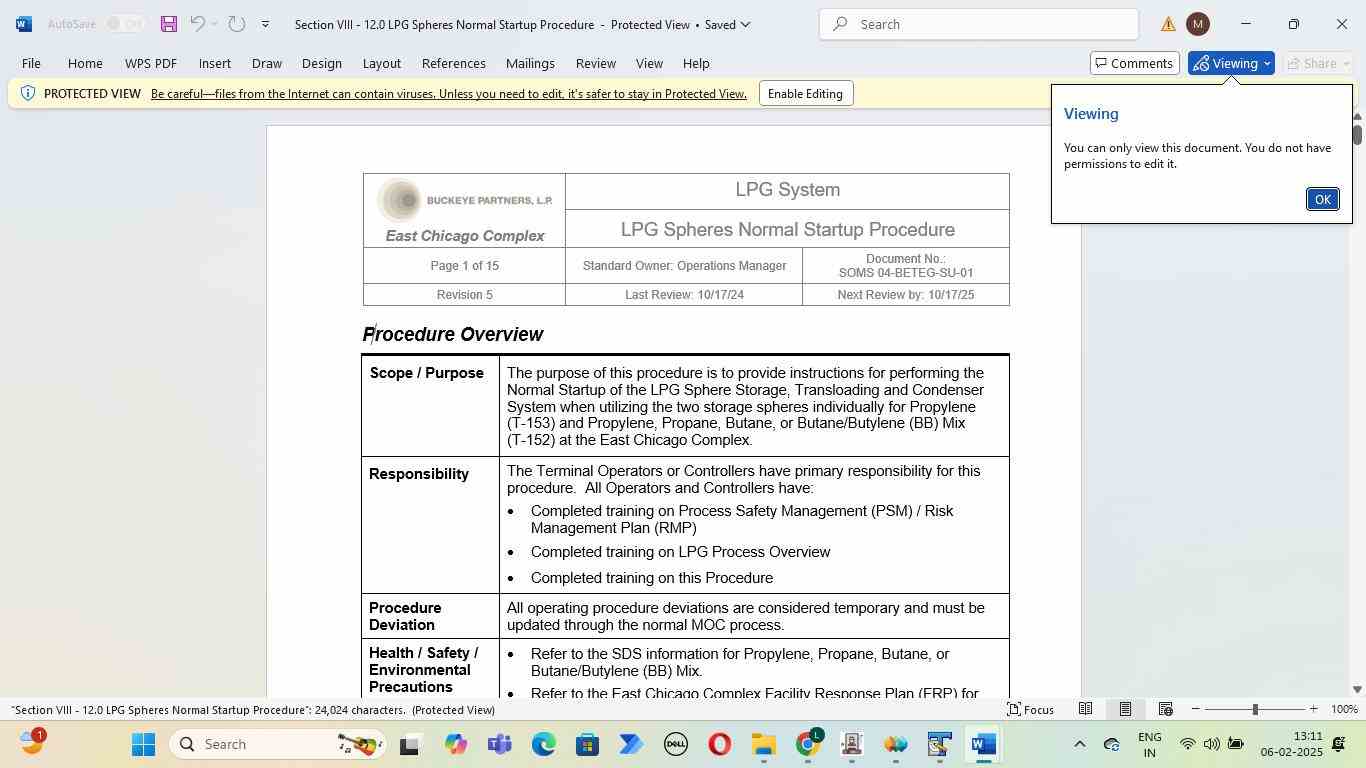Click scrollbar down arrow

(1357, 689)
